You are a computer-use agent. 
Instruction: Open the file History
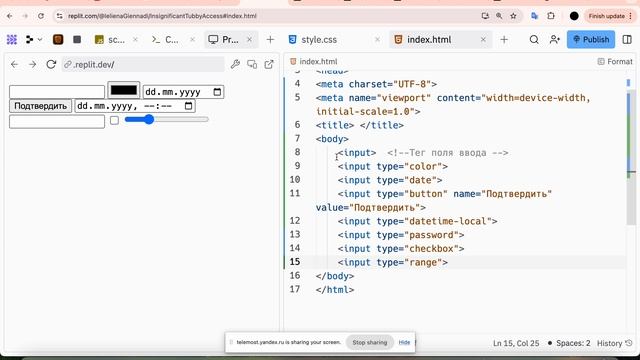point(615,343)
